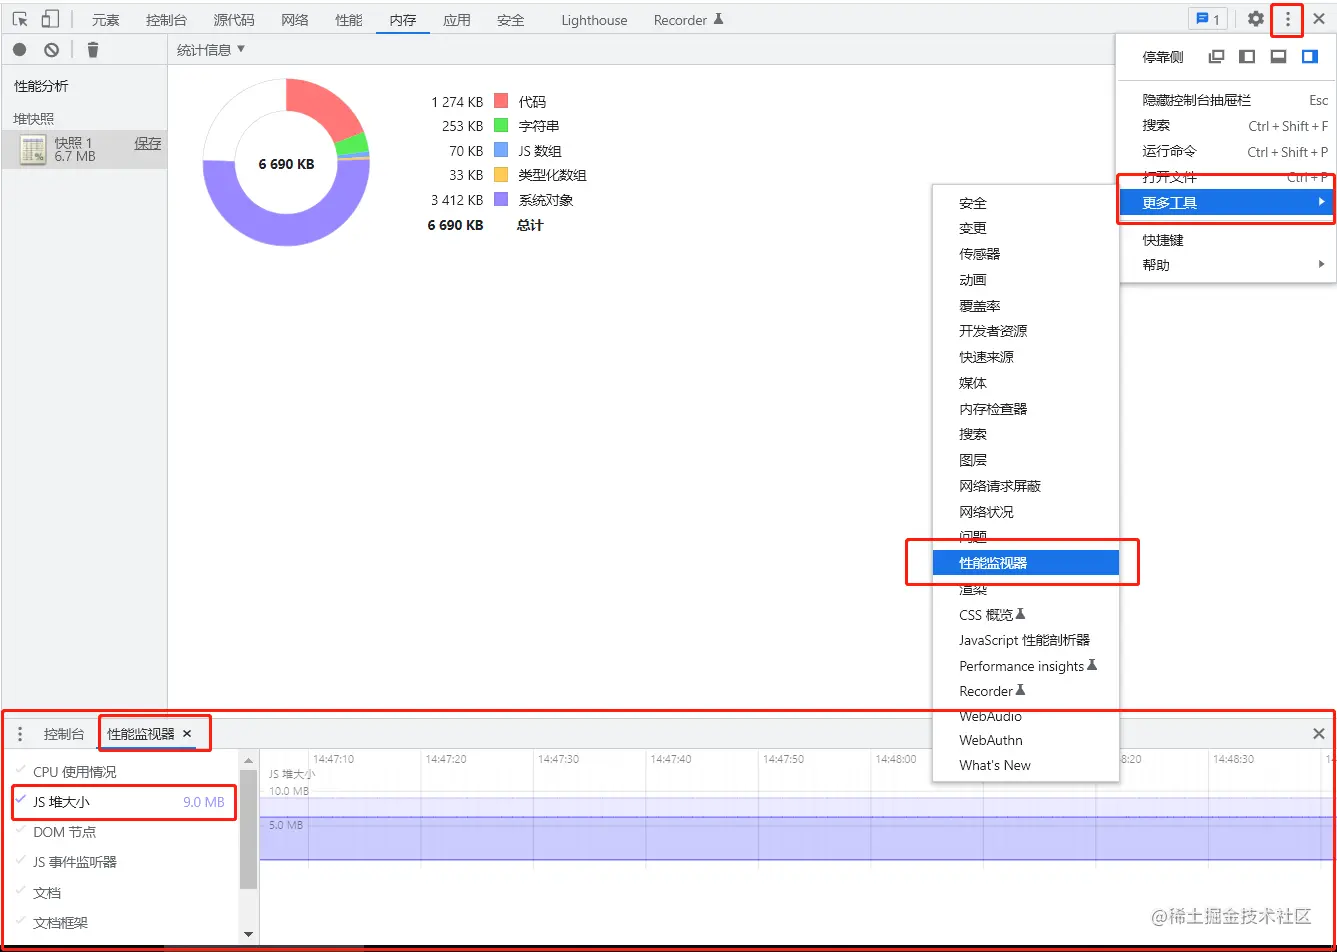Click the red 代码 legend swatch
The height and width of the screenshot is (952, 1337).
(501, 101)
